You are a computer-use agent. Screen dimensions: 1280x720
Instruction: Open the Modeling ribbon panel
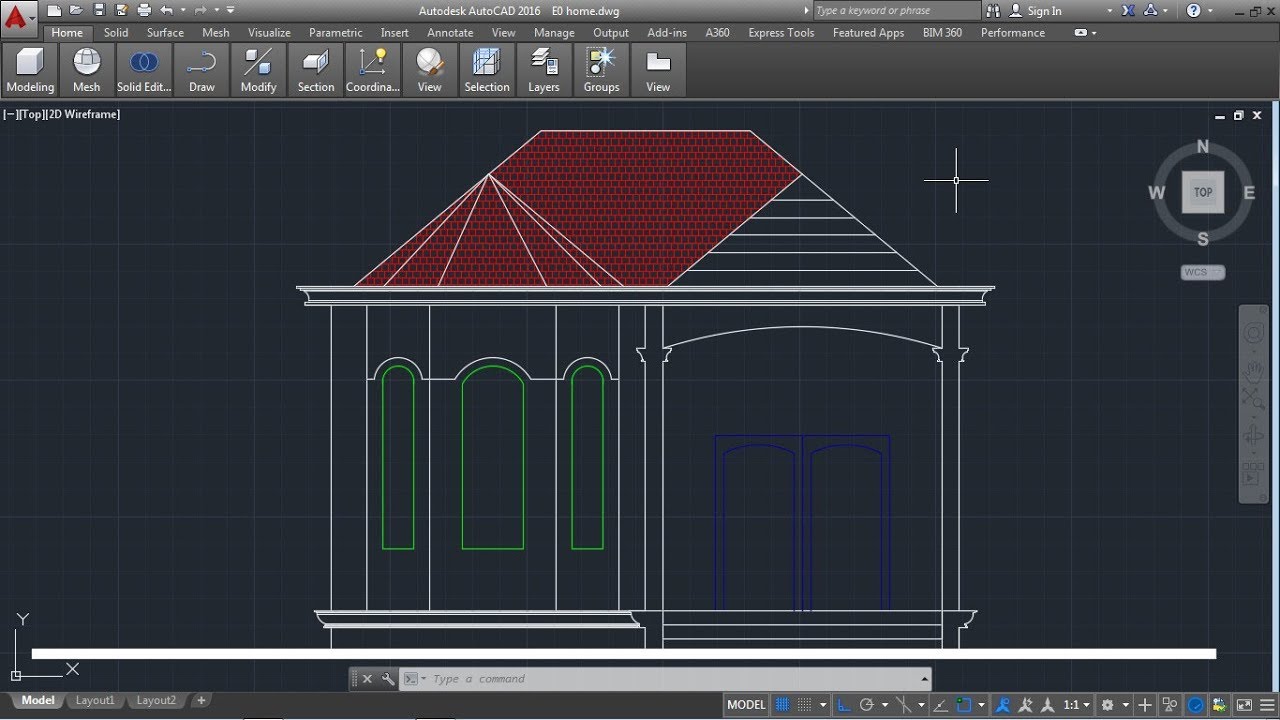pyautogui.click(x=30, y=70)
